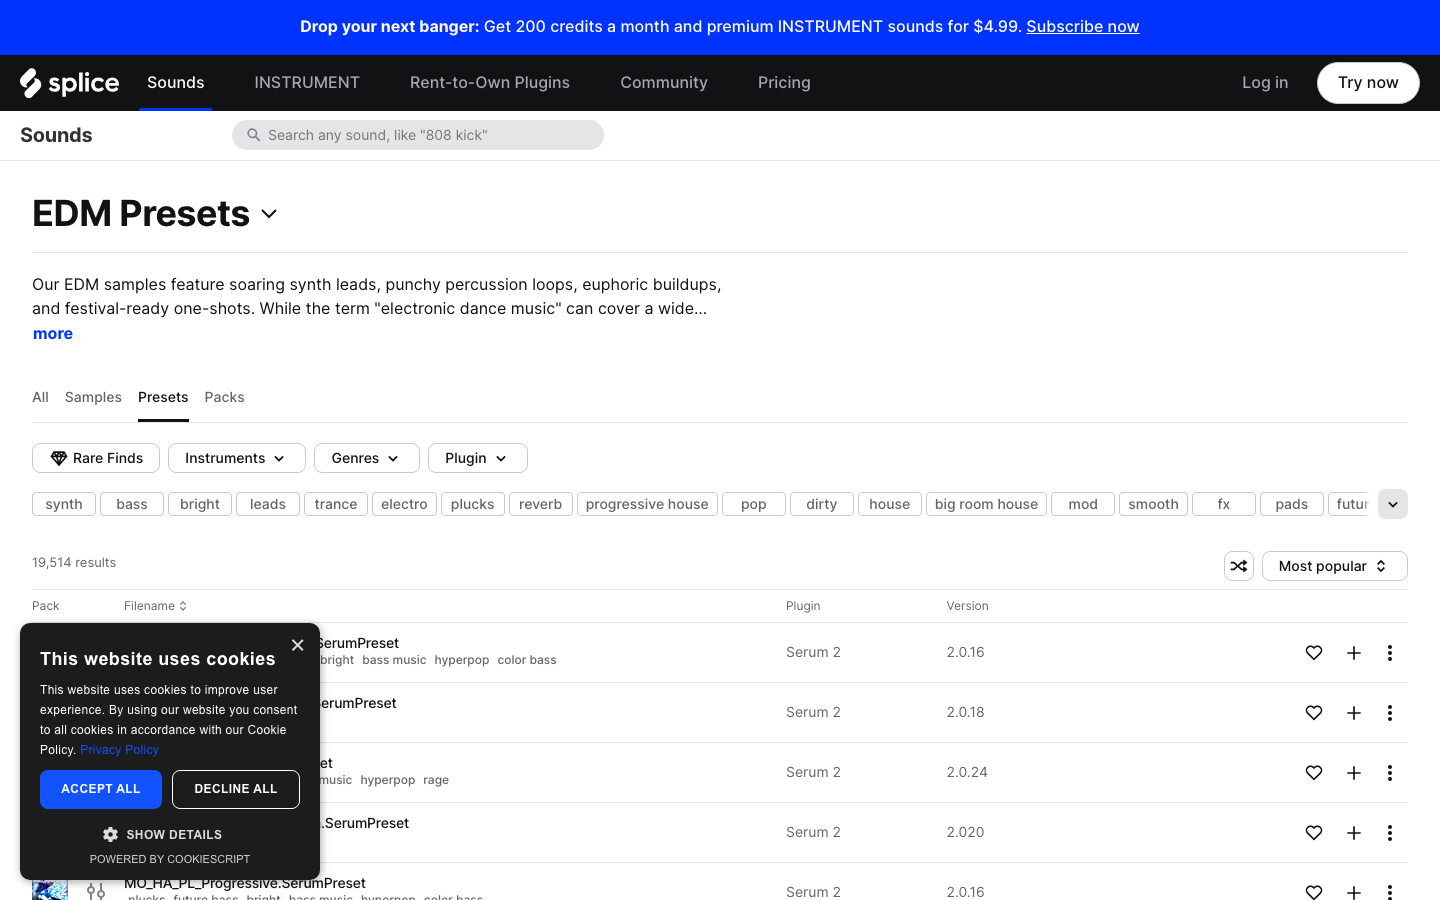Click preset sliders icon beside MO_HA_PL_Progressive
The image size is (1440, 900).
click(x=96, y=891)
